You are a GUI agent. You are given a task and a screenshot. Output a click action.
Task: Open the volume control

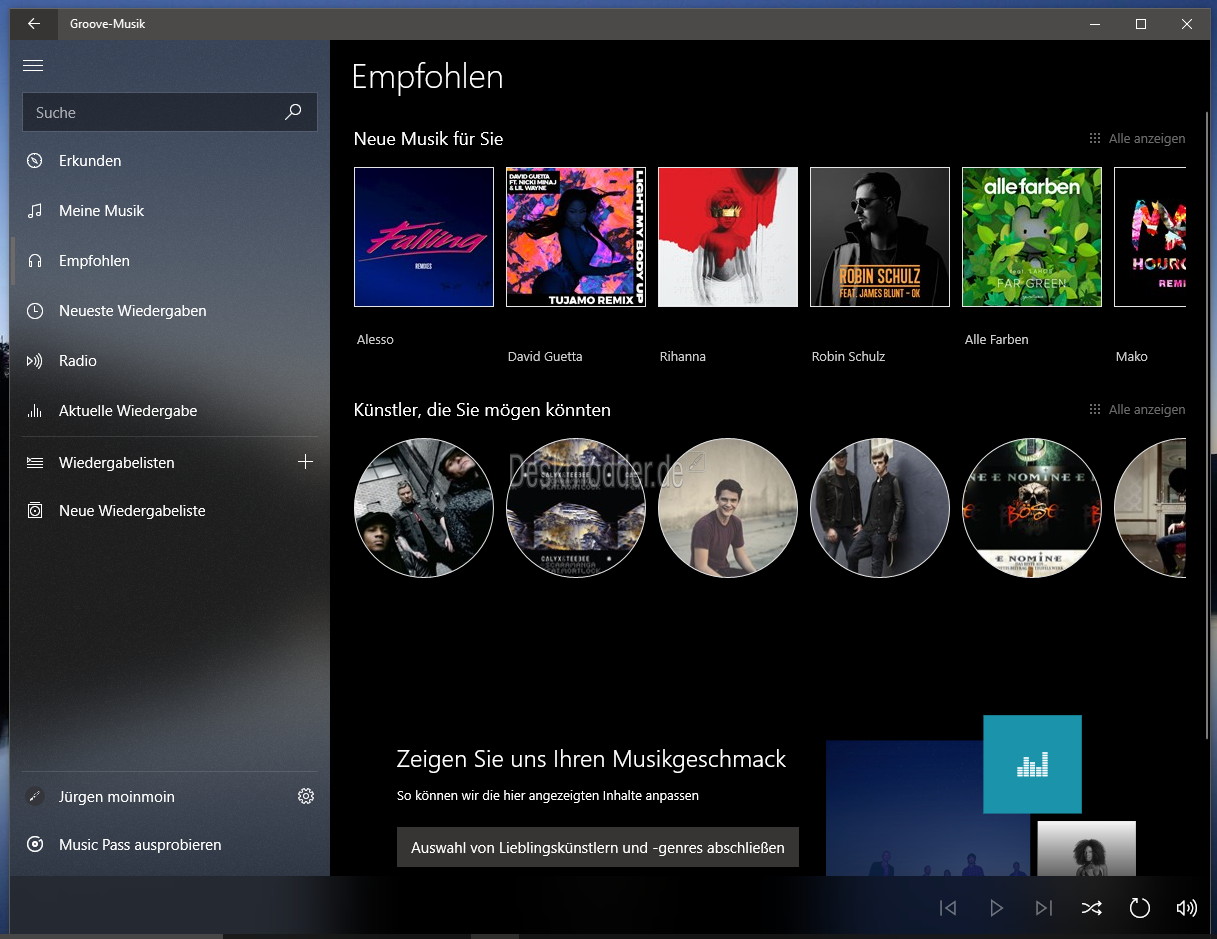(x=1187, y=908)
